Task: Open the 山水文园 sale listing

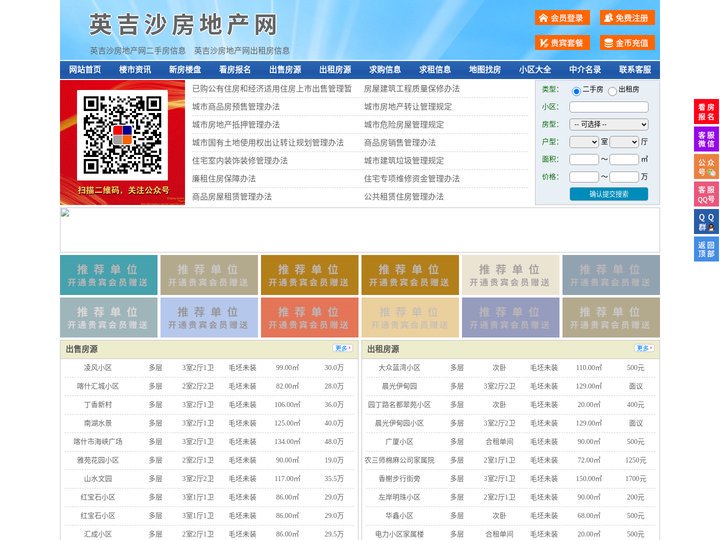Action: 98,478
